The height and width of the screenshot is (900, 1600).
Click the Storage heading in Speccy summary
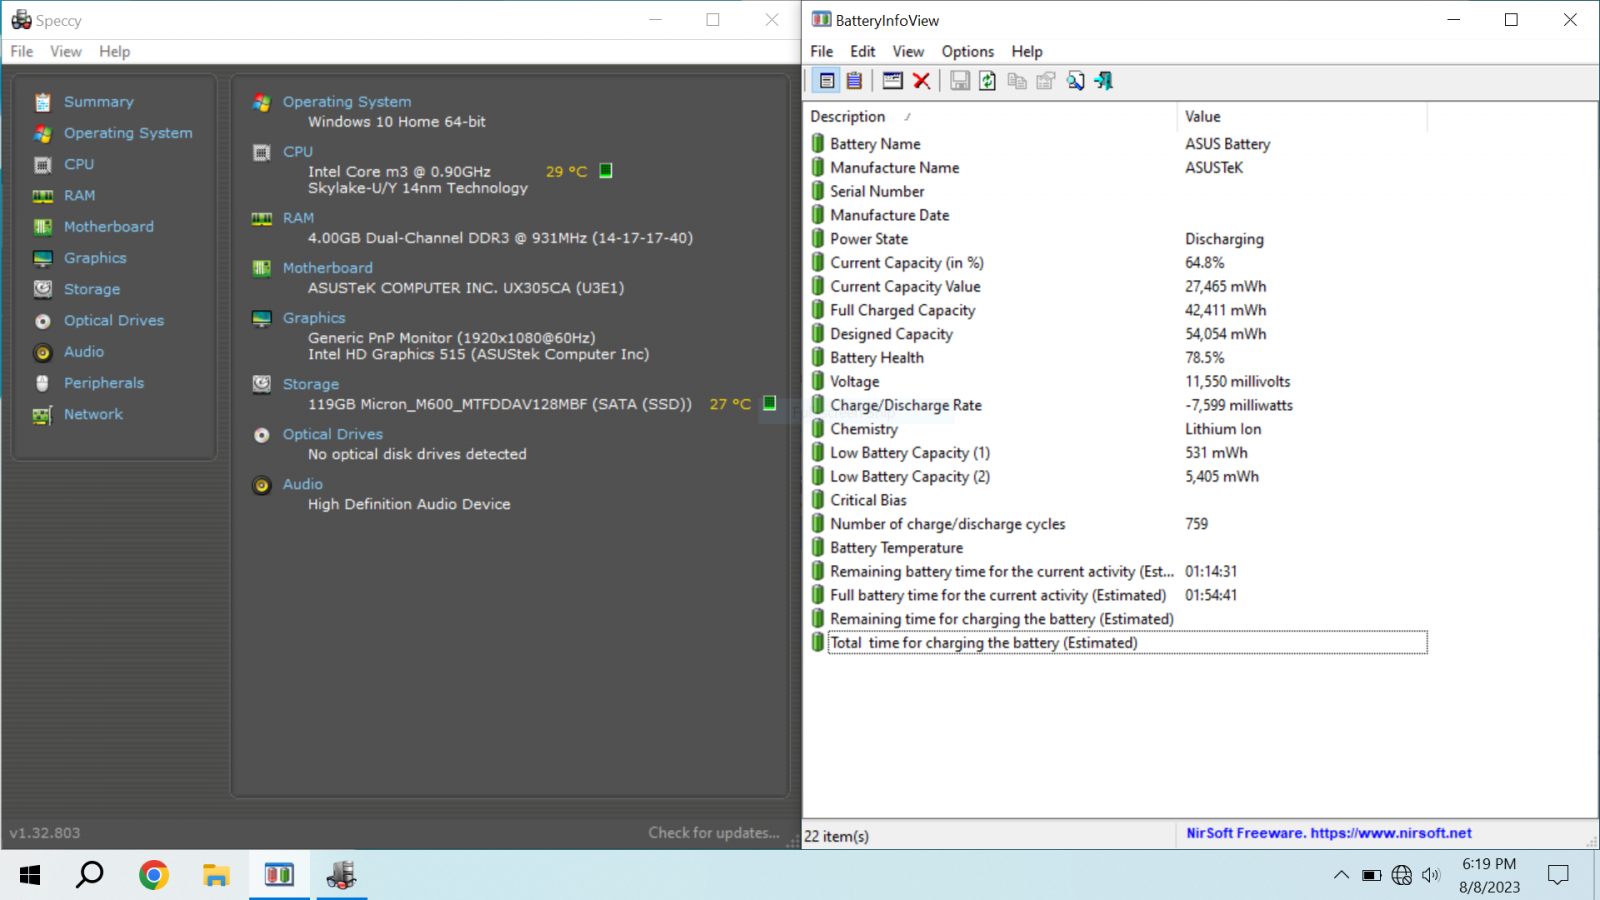pyautogui.click(x=310, y=384)
